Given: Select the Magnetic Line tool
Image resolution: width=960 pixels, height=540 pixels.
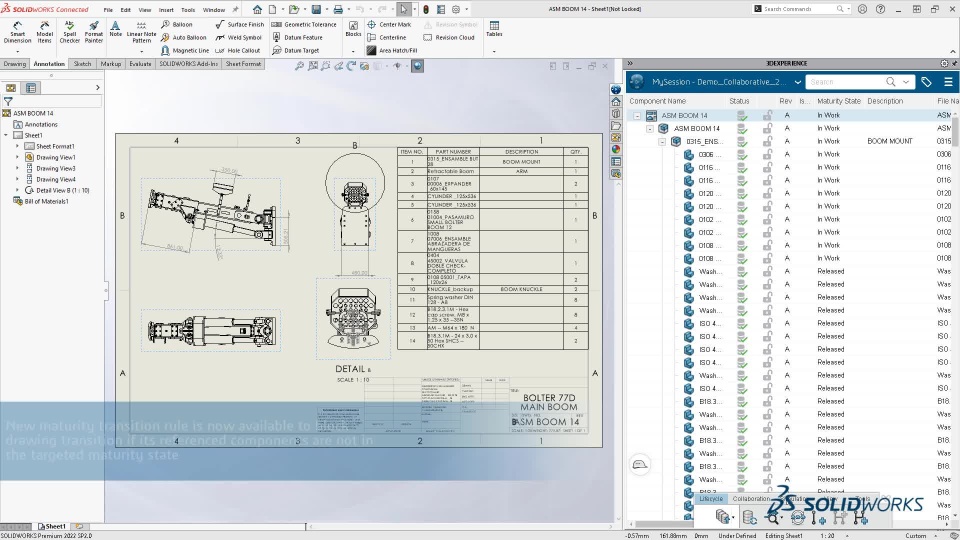Looking at the screenshot, I should tap(185, 51).
